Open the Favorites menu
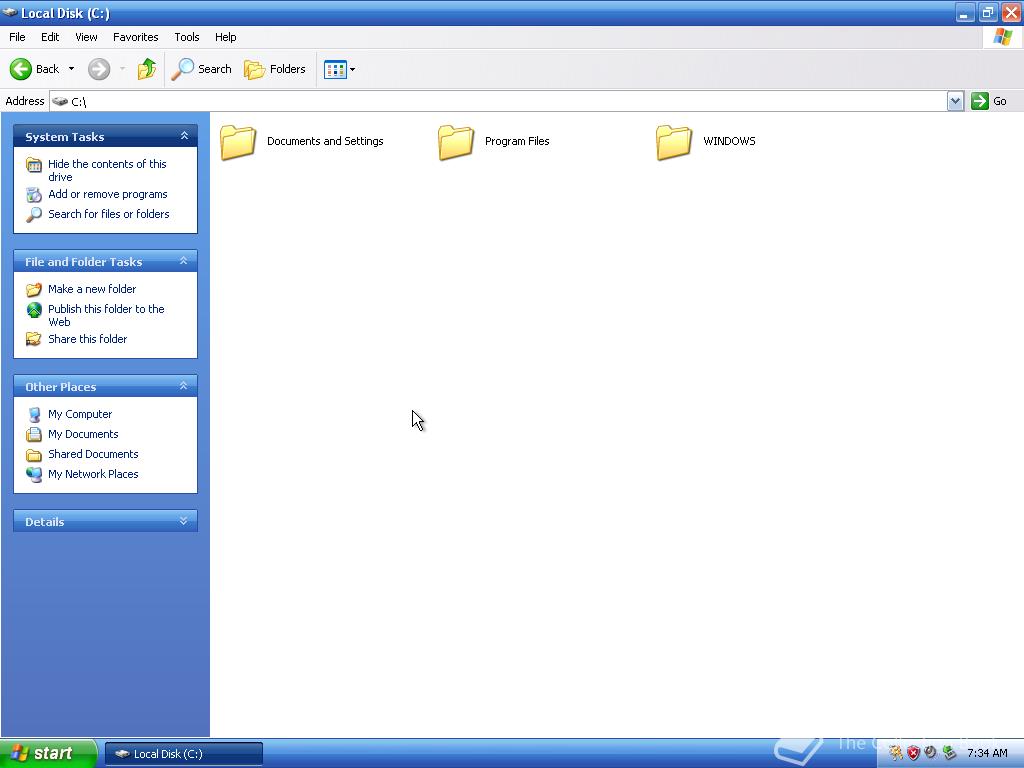 tap(136, 37)
